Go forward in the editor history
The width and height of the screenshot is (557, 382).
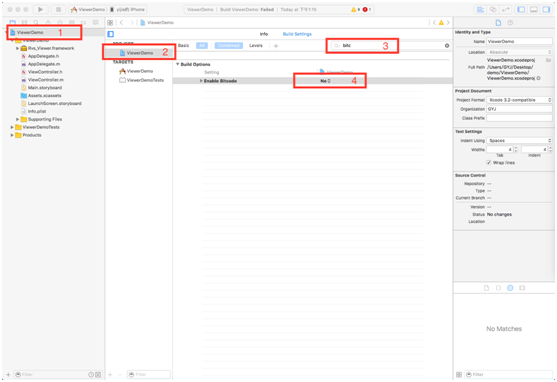point(132,22)
